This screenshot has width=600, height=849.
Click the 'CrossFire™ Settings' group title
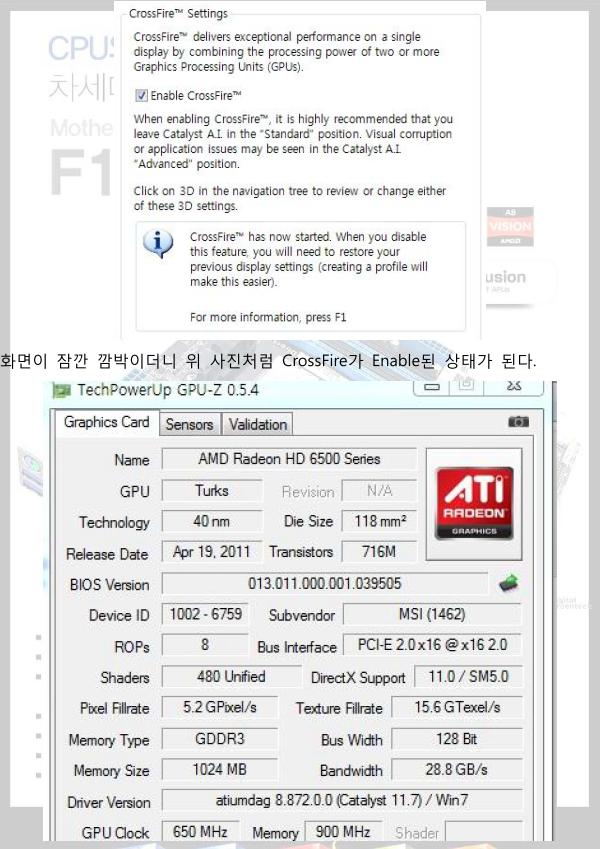178,14
